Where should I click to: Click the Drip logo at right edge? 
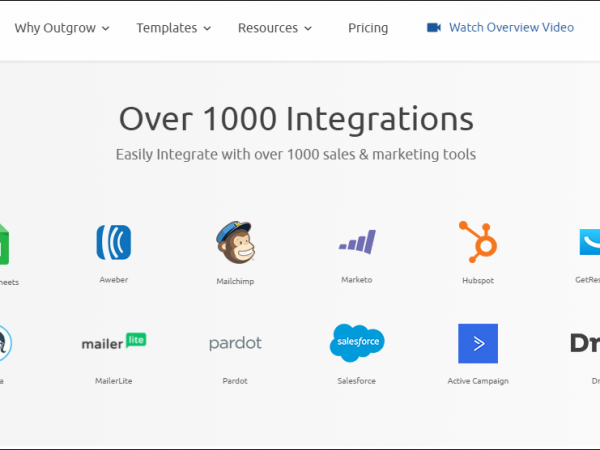point(586,343)
